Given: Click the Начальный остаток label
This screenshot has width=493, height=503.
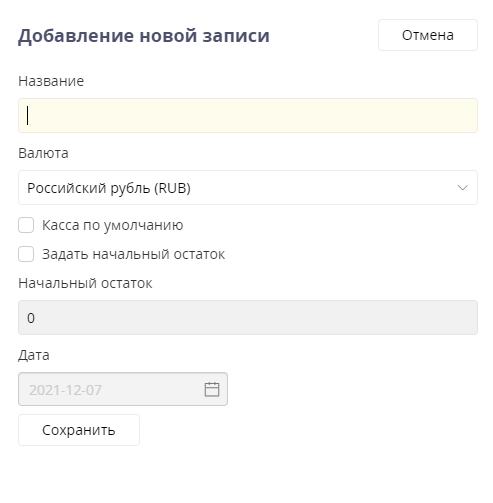Looking at the screenshot, I should 85,283.
